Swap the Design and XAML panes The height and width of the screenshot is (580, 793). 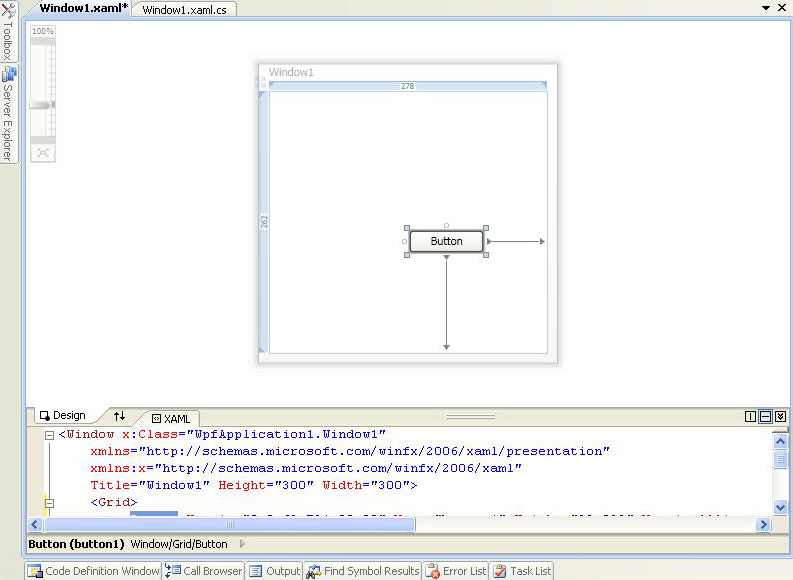click(x=119, y=416)
